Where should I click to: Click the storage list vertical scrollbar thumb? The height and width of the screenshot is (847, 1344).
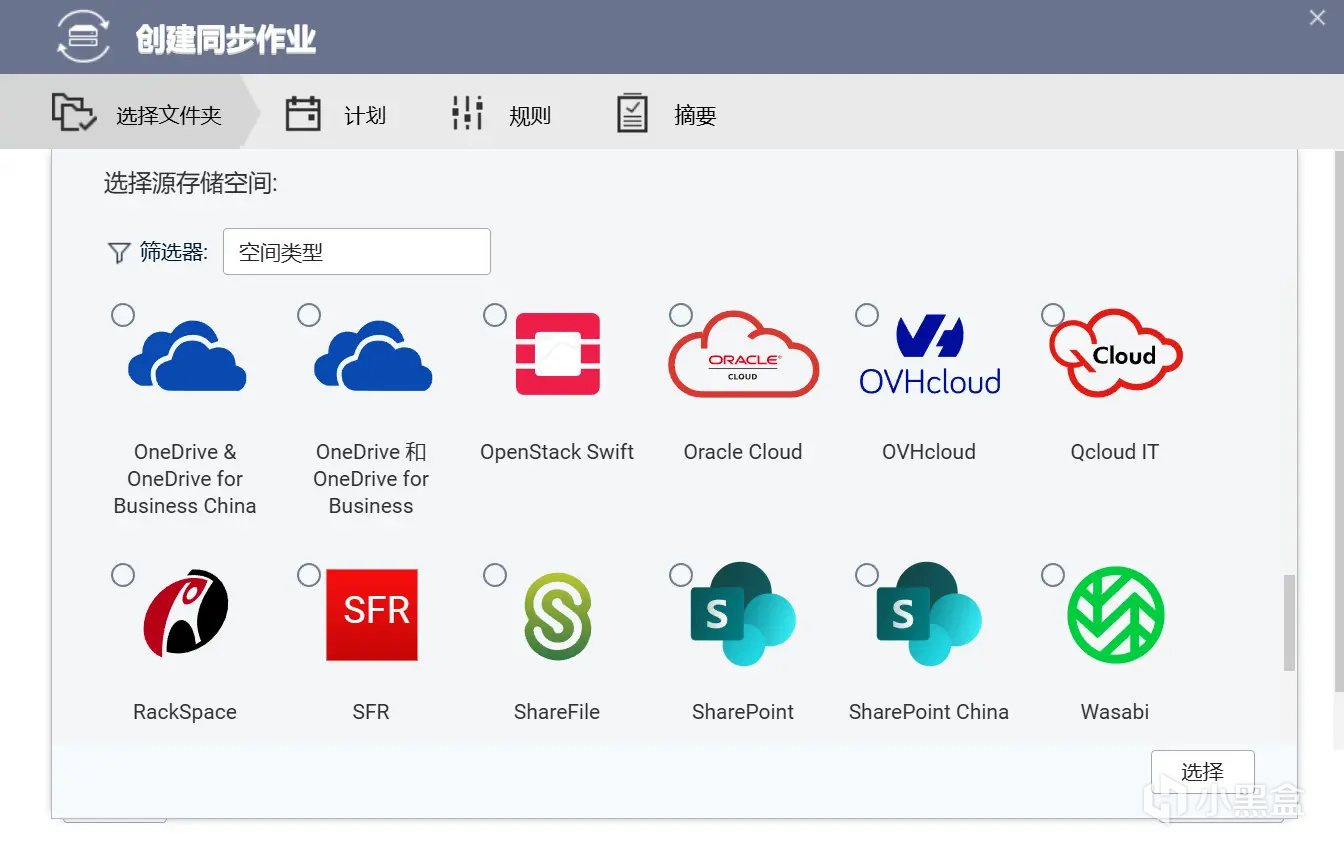click(1289, 622)
